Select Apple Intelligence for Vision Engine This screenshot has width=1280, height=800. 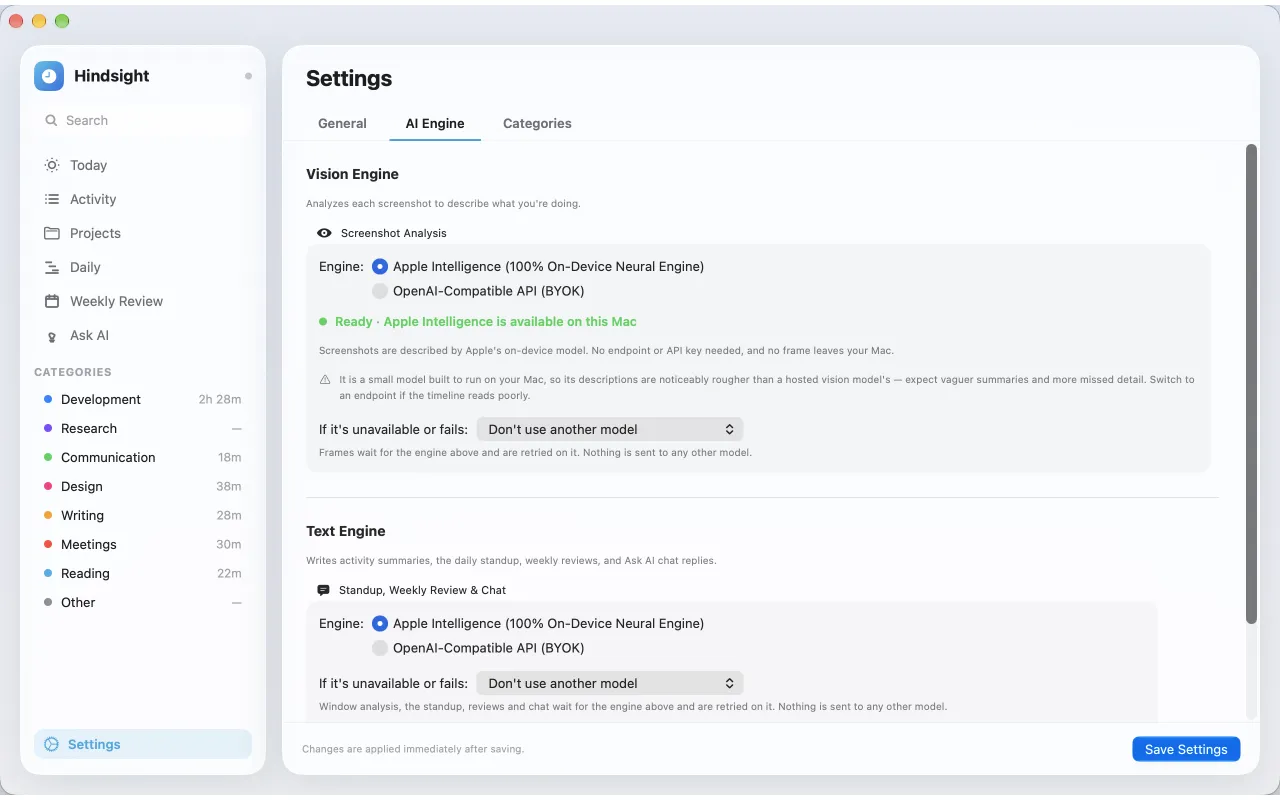[x=380, y=267]
